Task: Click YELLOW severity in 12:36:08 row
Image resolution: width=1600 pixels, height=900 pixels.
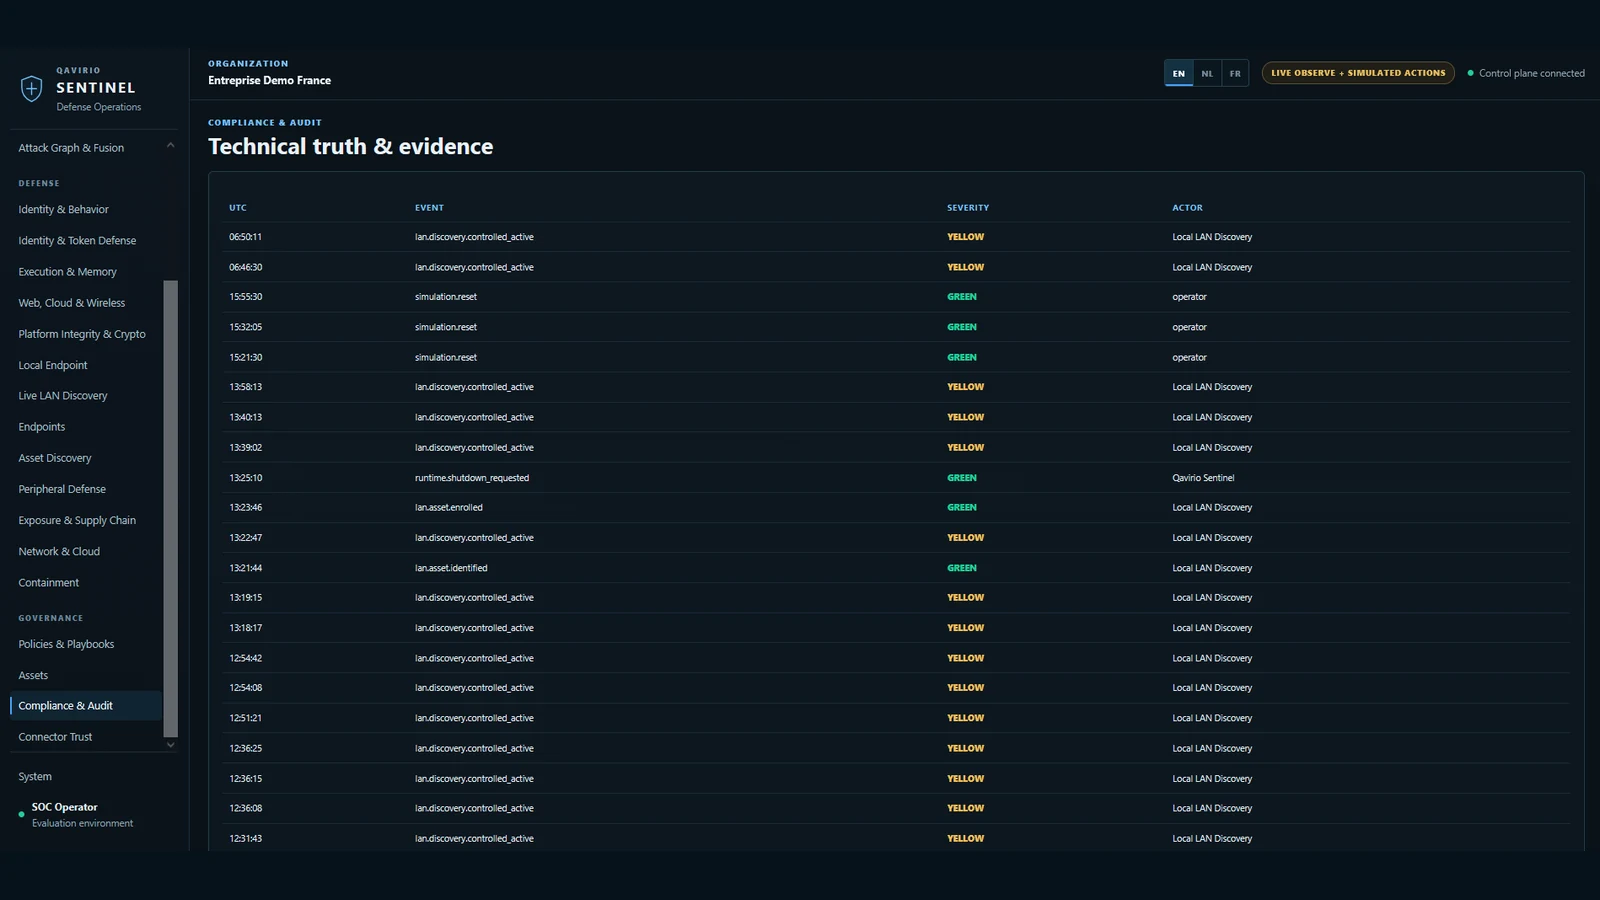Action: [x=966, y=808]
